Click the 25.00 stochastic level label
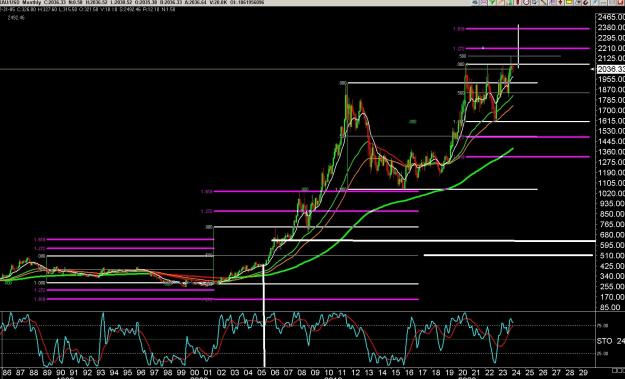The height and width of the screenshot is (379, 625). point(602,353)
